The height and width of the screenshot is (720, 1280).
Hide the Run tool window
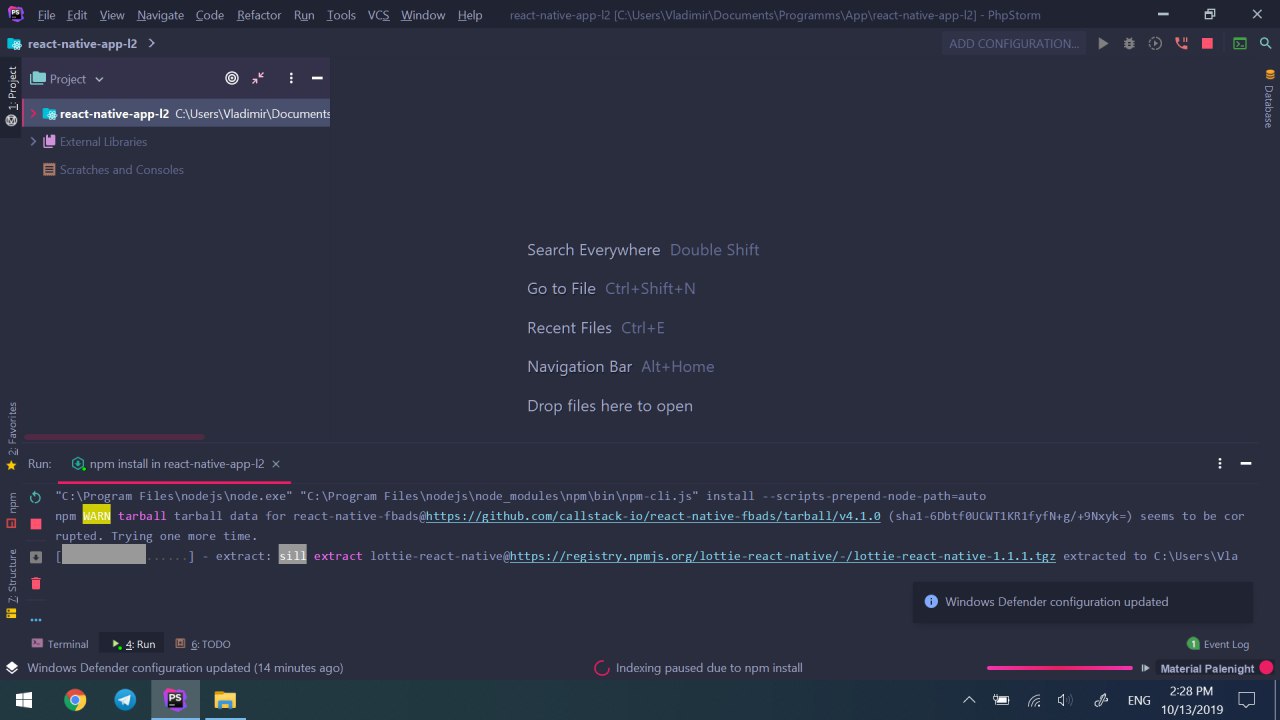[1246, 464]
